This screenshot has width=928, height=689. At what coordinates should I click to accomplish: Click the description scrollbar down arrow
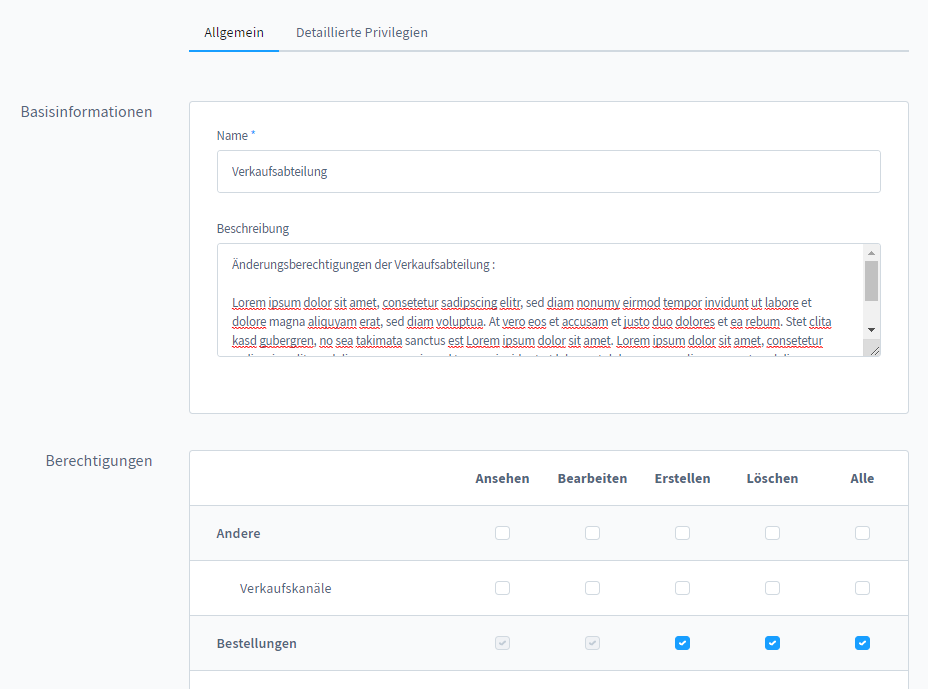pos(871,329)
